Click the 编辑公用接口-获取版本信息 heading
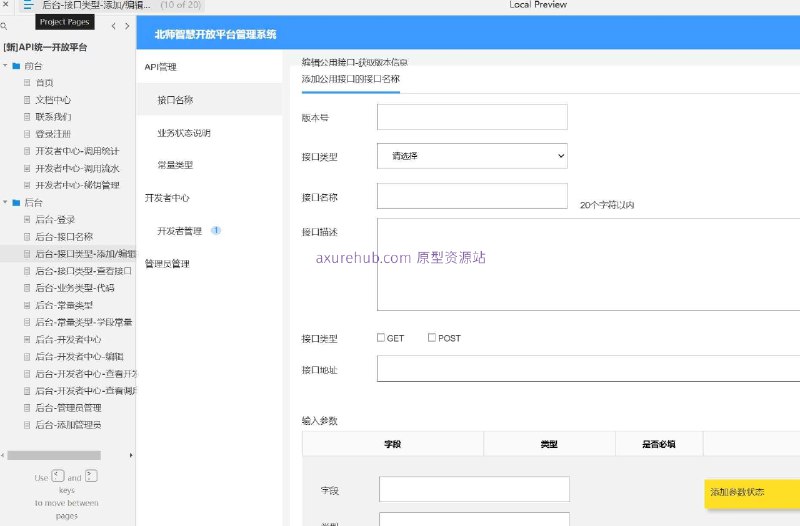The width and height of the screenshot is (800, 526). (355, 62)
